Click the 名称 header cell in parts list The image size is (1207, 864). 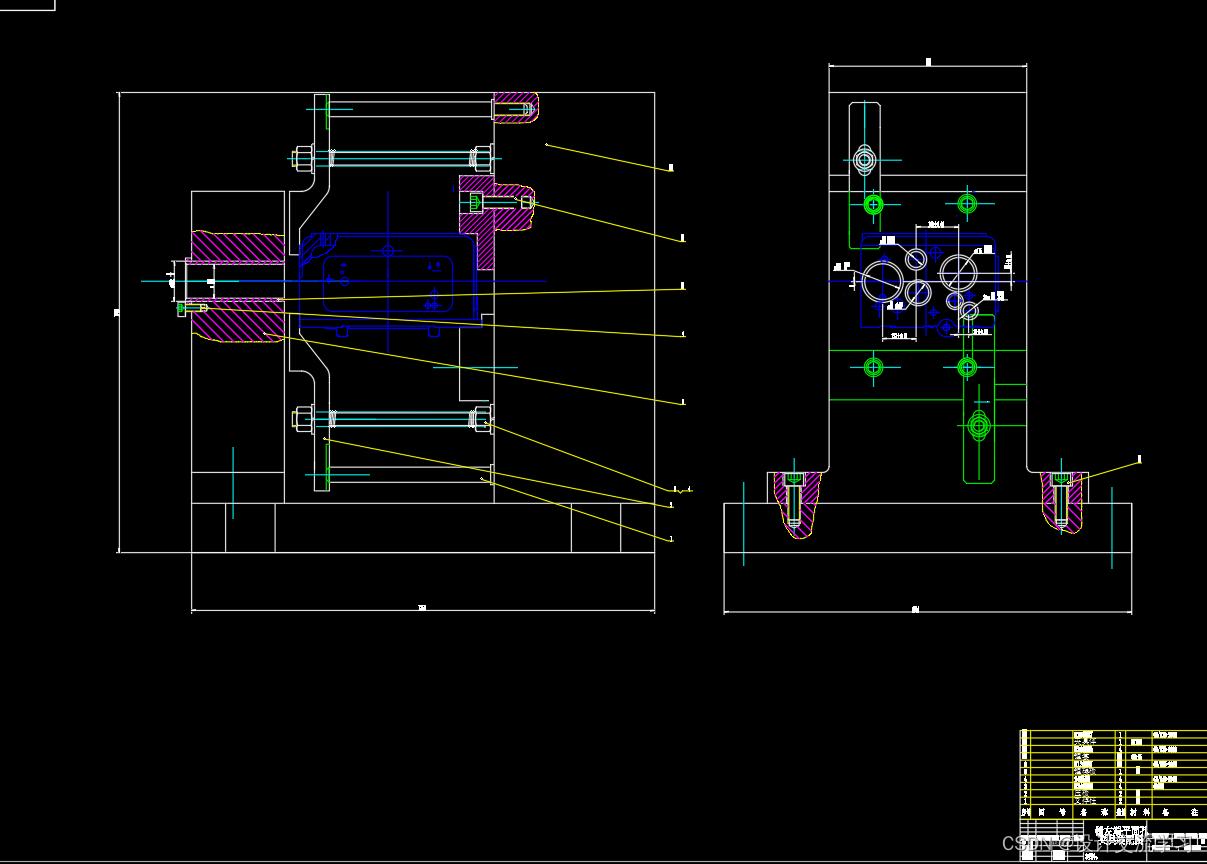click(x=1093, y=812)
